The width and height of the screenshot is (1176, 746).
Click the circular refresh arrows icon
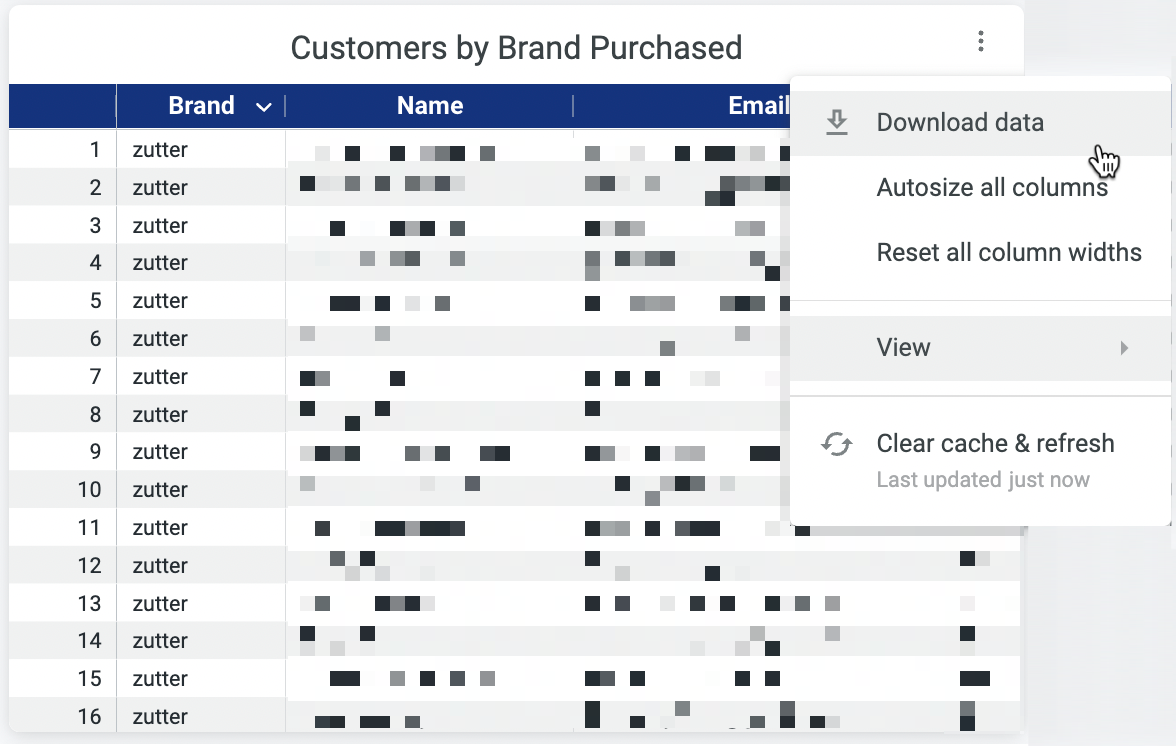click(836, 444)
